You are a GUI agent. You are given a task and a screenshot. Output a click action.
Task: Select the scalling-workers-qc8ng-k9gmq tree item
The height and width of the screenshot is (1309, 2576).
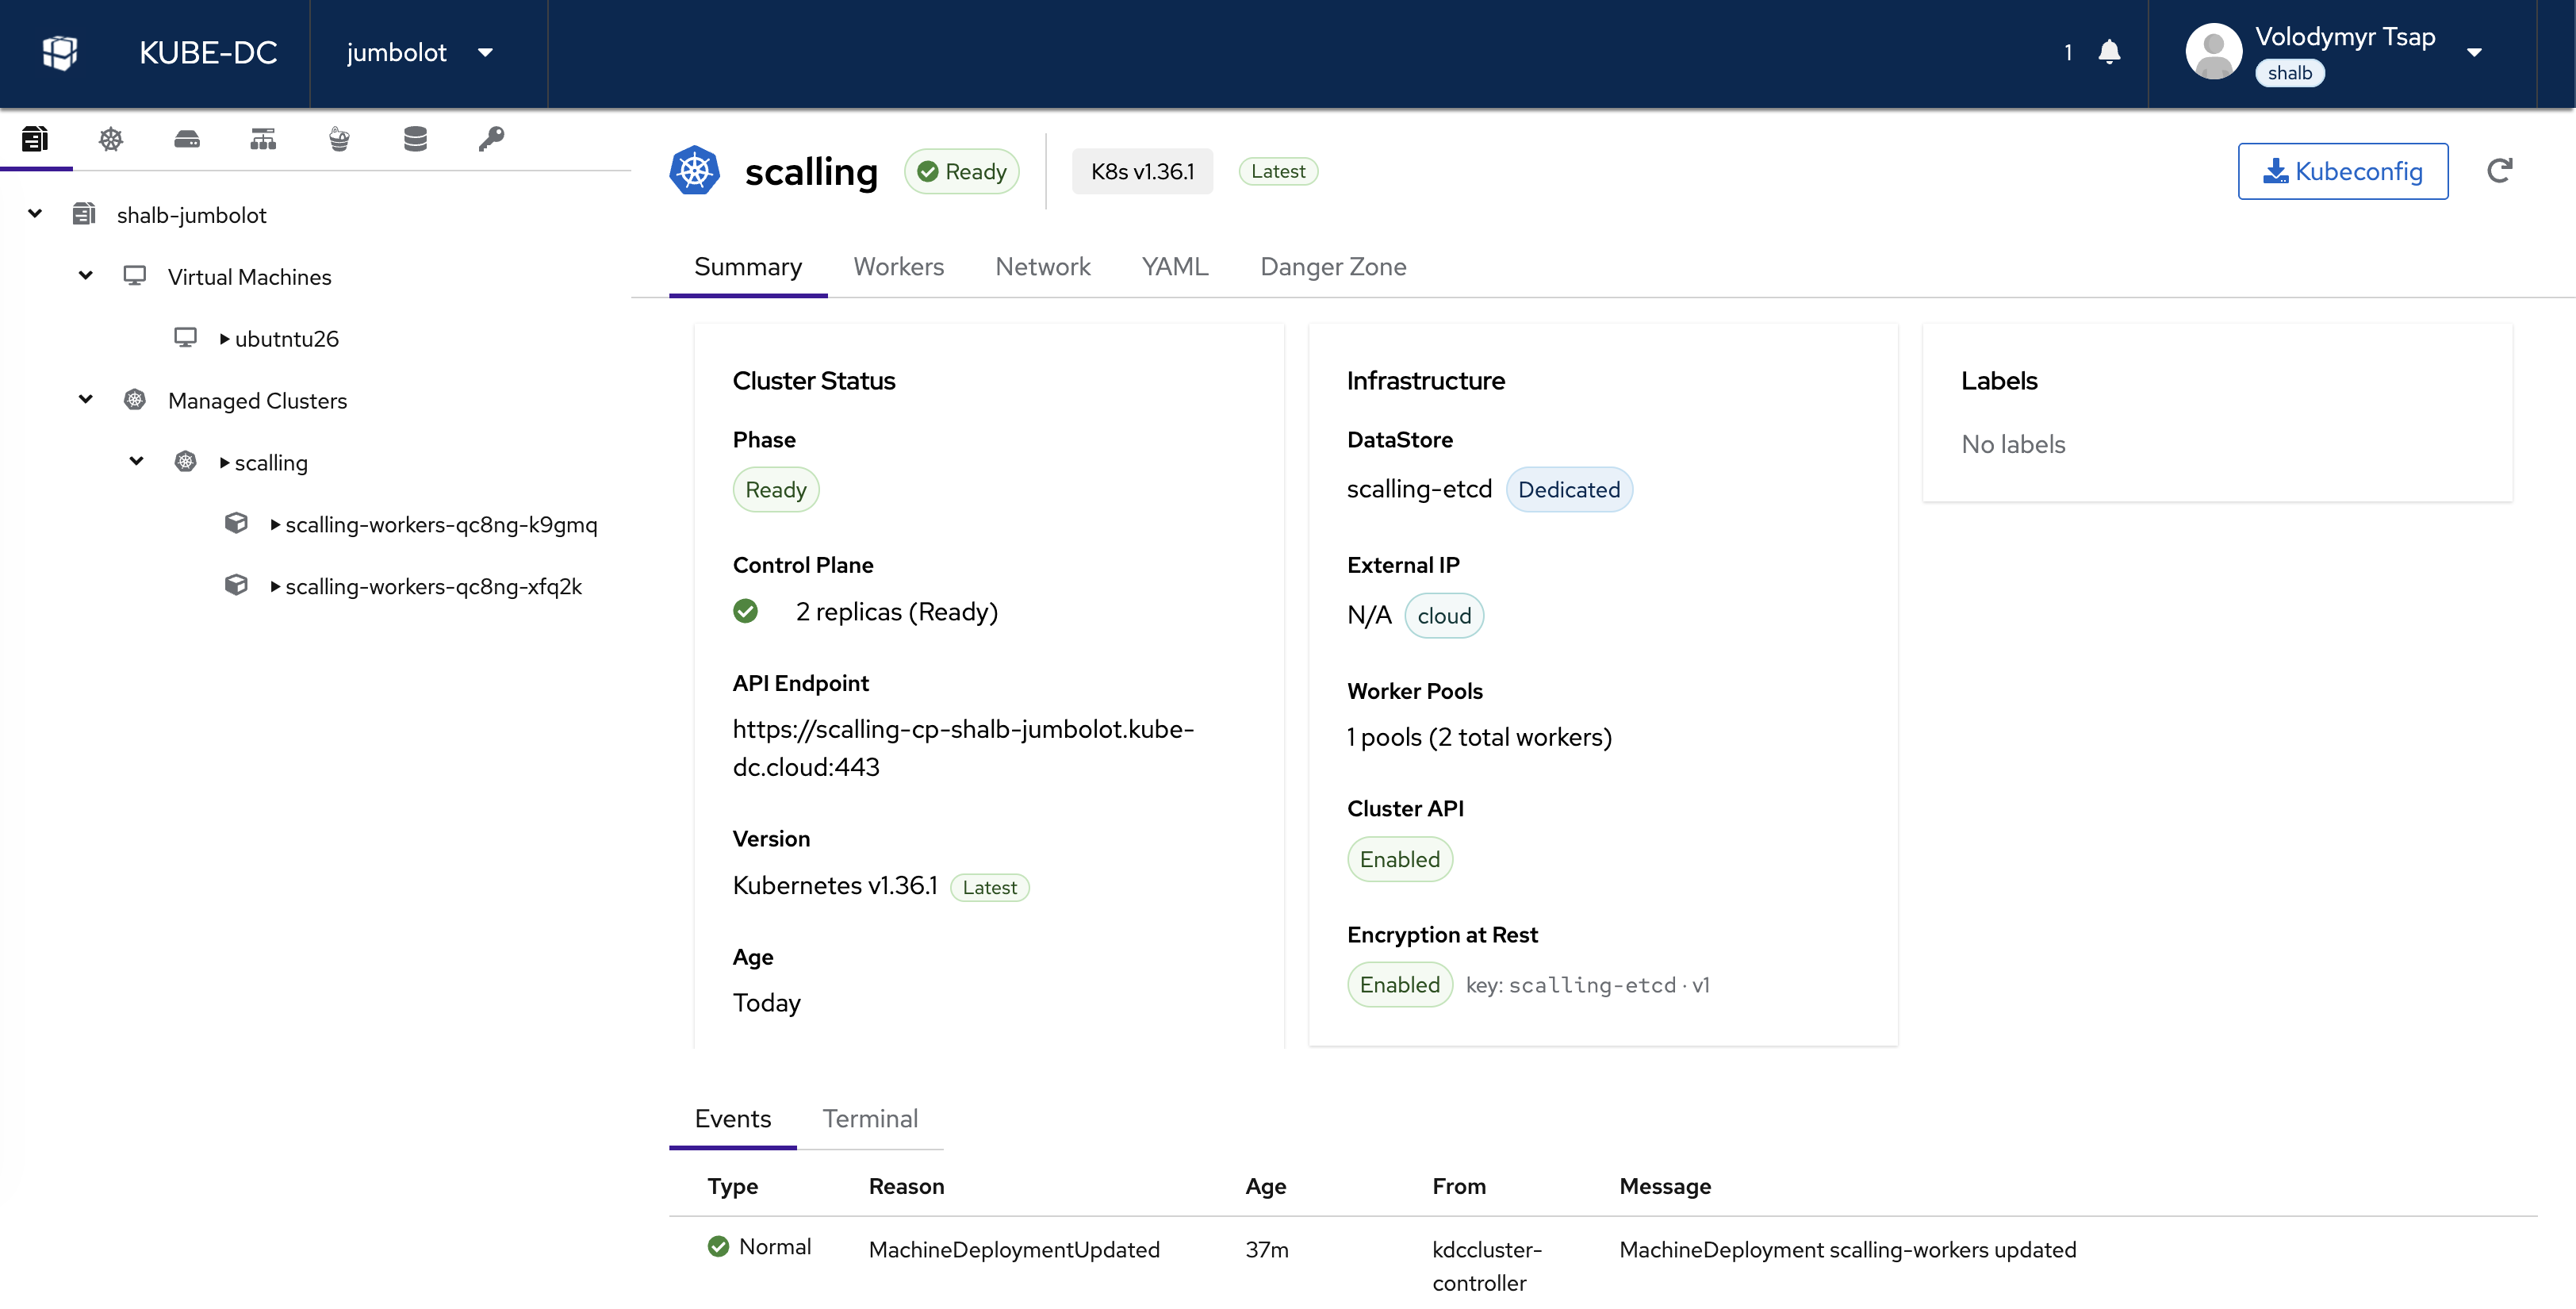point(441,524)
